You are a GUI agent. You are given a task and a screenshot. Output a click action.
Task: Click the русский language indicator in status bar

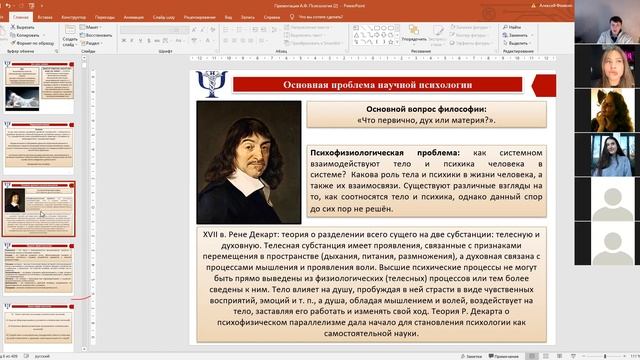pyautogui.click(x=42, y=356)
